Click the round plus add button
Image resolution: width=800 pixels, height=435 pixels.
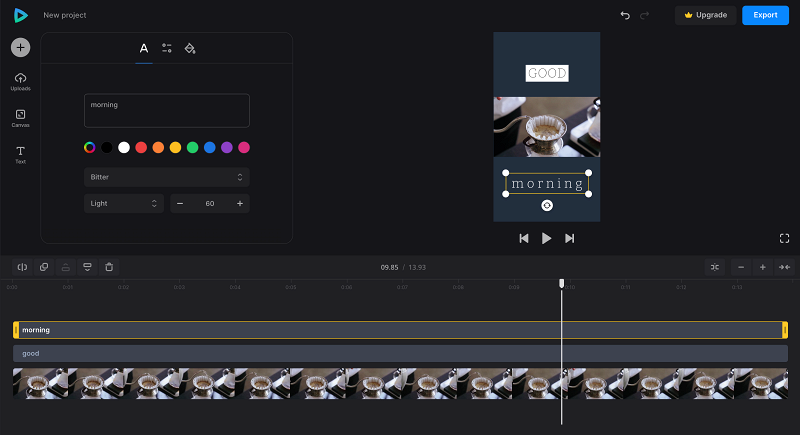tap(20, 47)
